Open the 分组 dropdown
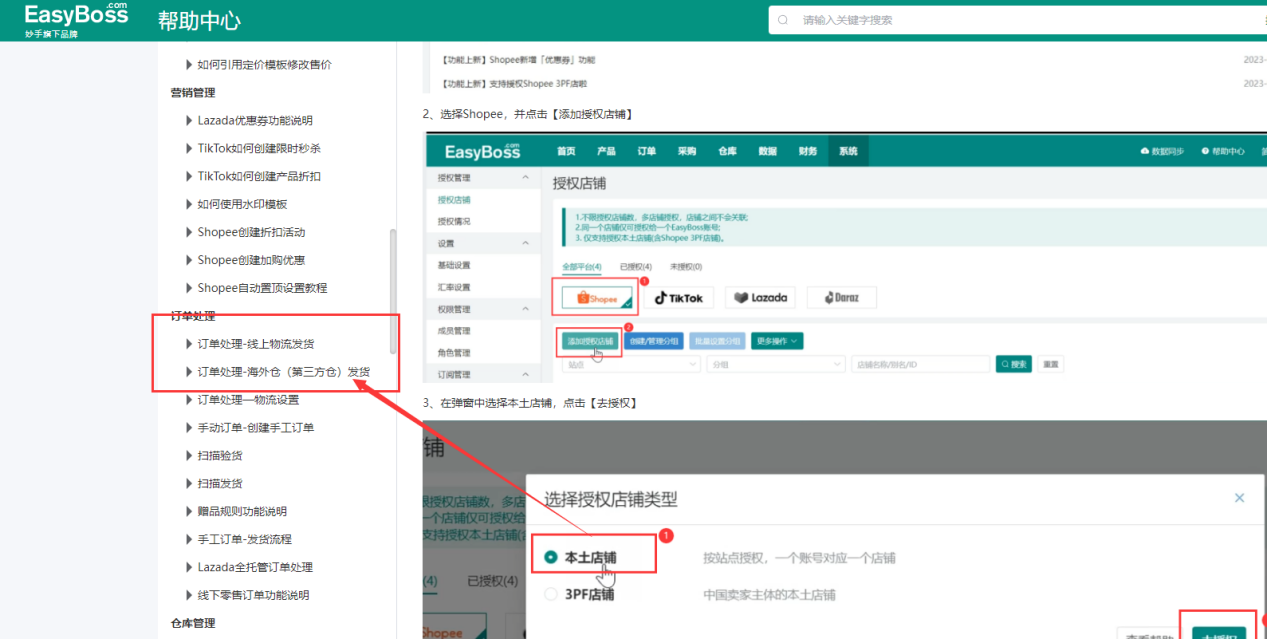 point(775,364)
